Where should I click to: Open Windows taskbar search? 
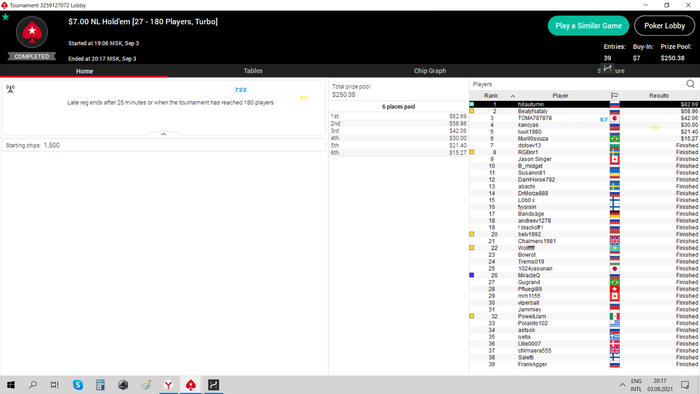pyautogui.click(x=33, y=385)
